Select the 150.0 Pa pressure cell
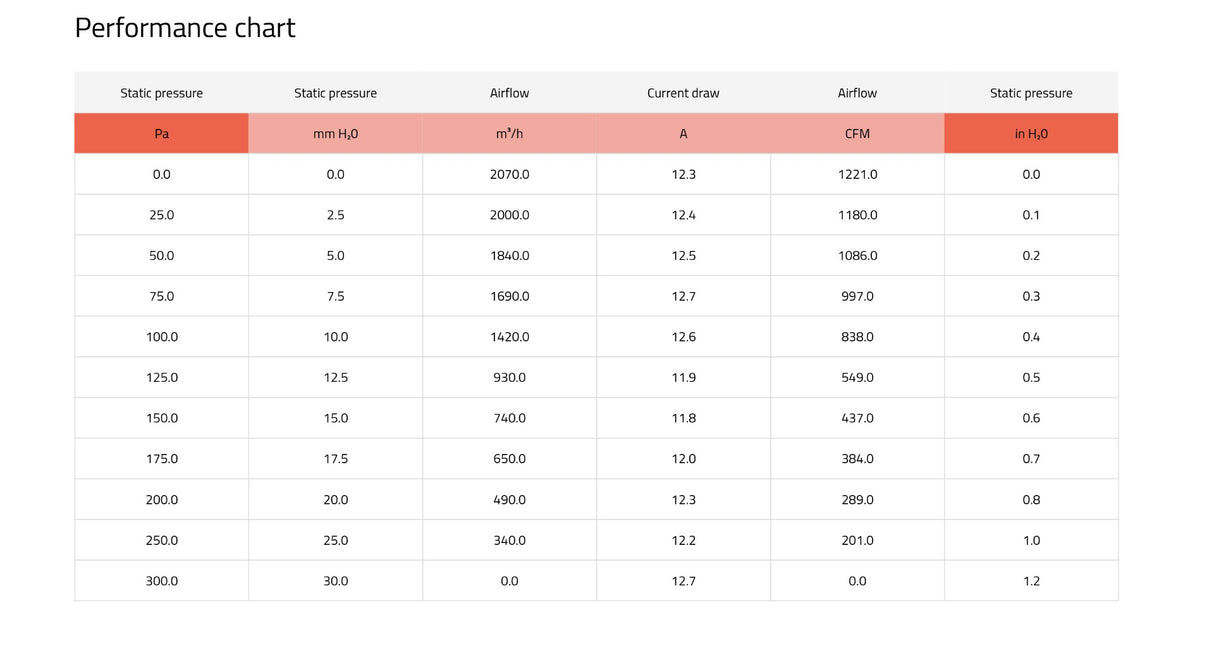Image resolution: width=1214 pixels, height=665 pixels. [162, 418]
